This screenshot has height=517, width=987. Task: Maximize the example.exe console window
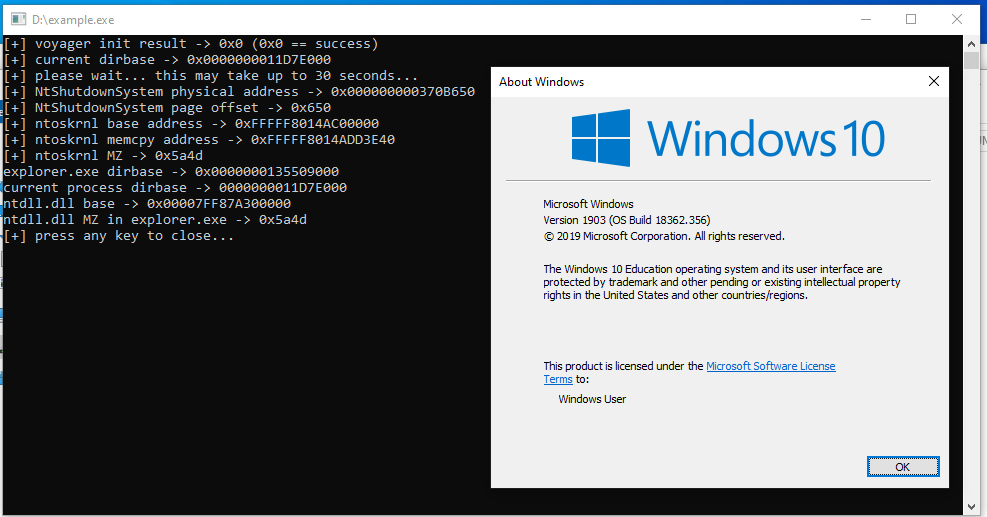[x=911, y=19]
